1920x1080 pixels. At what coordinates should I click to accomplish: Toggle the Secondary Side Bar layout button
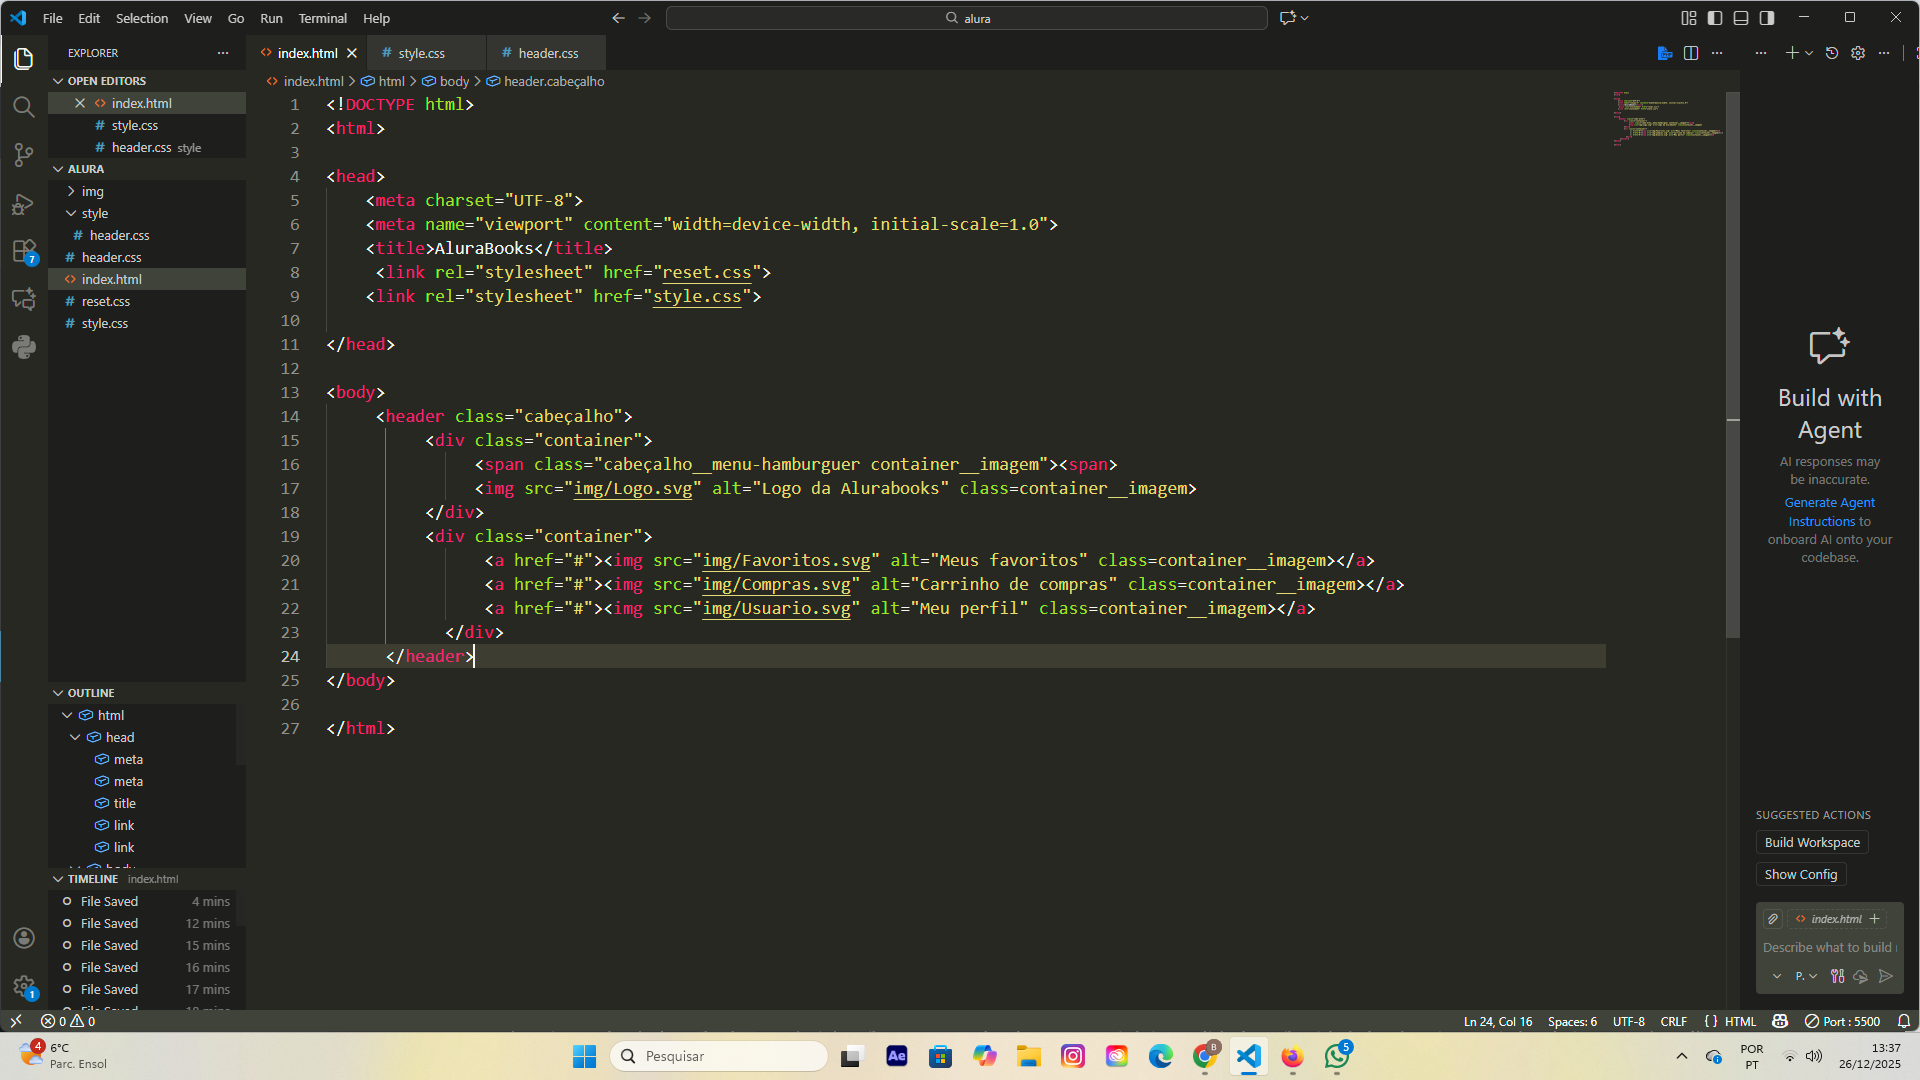click(x=1767, y=18)
